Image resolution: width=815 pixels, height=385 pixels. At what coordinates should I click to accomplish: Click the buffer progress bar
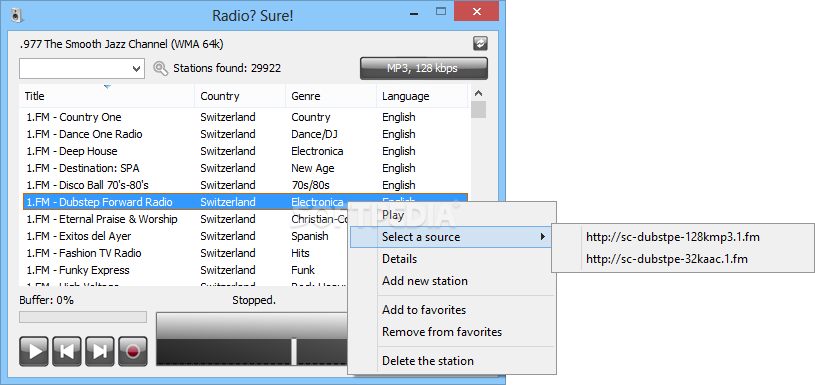83,317
